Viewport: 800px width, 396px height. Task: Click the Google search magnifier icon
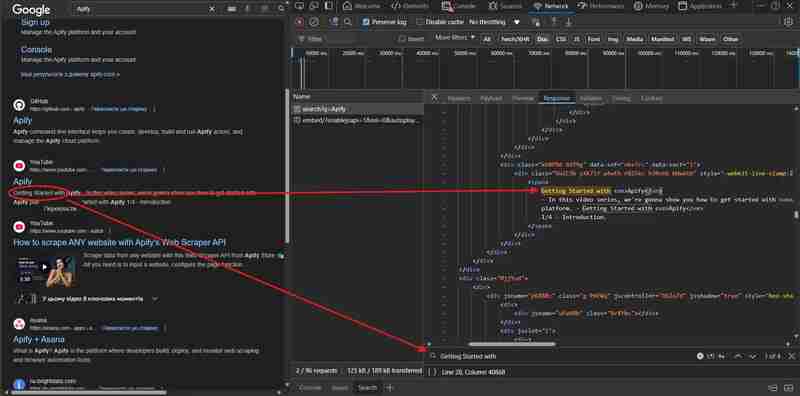click(x=281, y=9)
